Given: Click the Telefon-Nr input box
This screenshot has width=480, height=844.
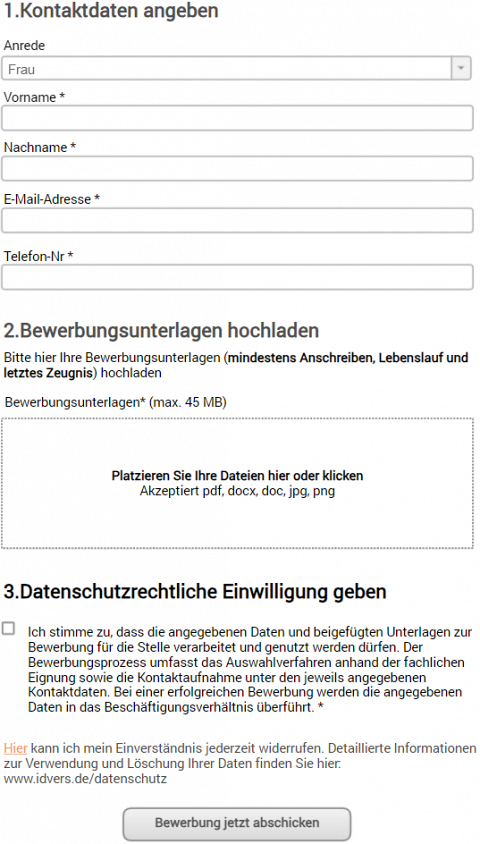Looking at the screenshot, I should [237, 277].
